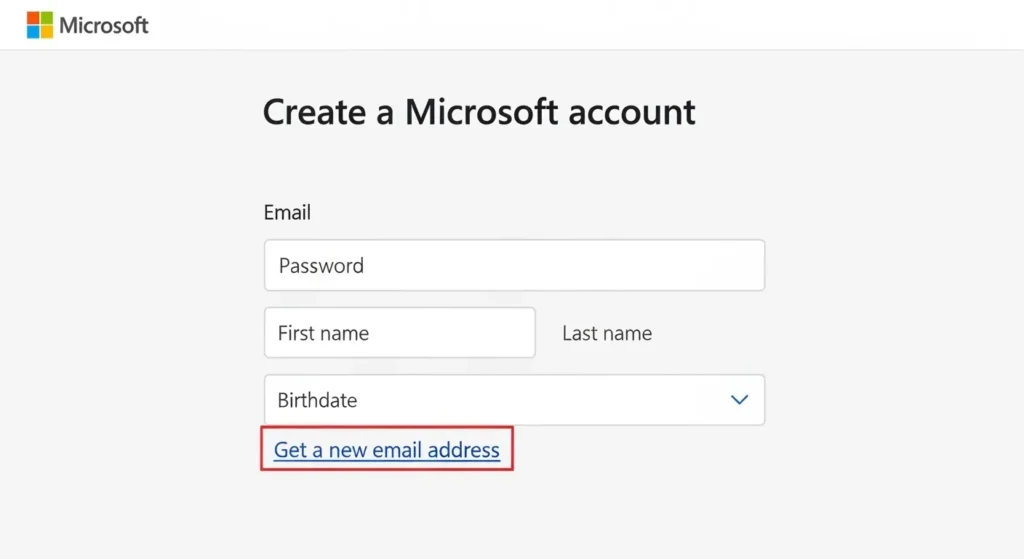Click the Last name field label

(x=607, y=333)
